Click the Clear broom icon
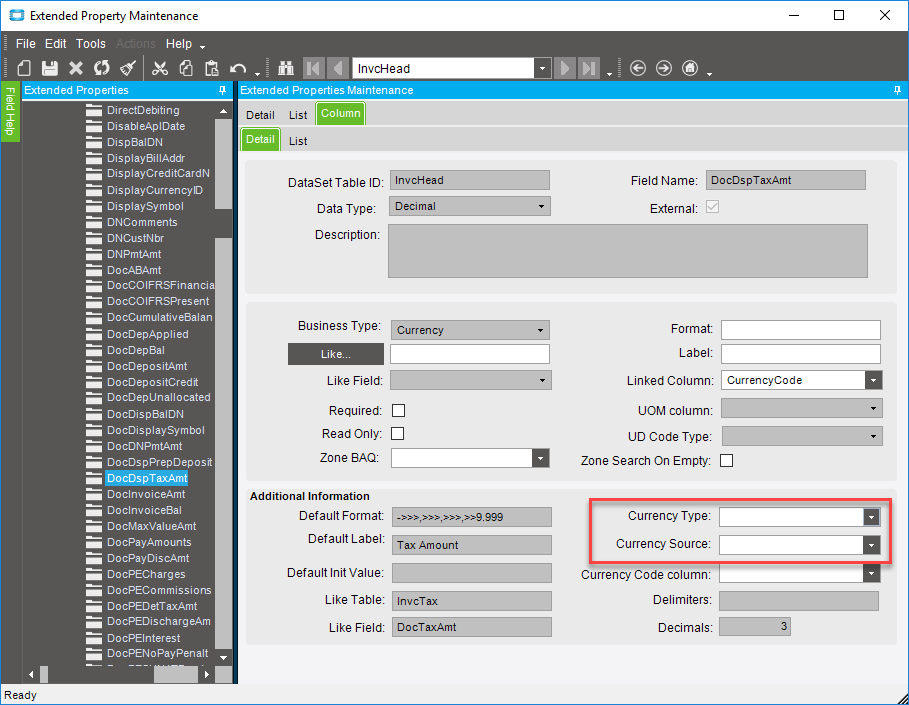The height and width of the screenshot is (705, 909). click(x=127, y=68)
